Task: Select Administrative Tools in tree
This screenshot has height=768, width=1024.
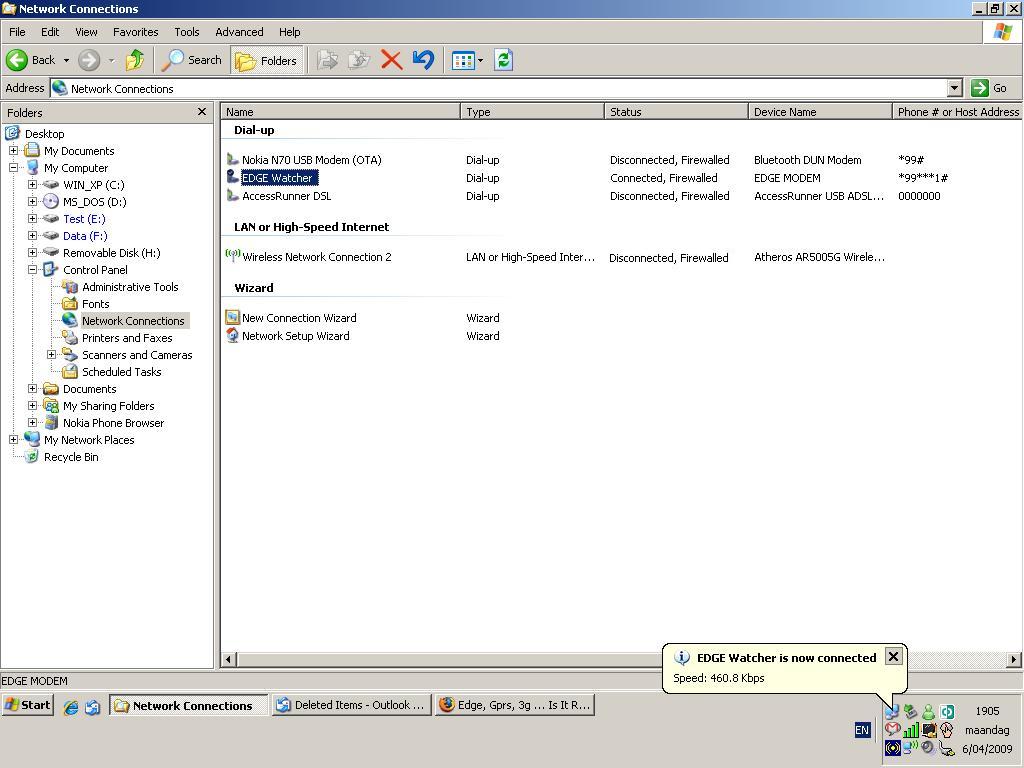Action: (130, 287)
